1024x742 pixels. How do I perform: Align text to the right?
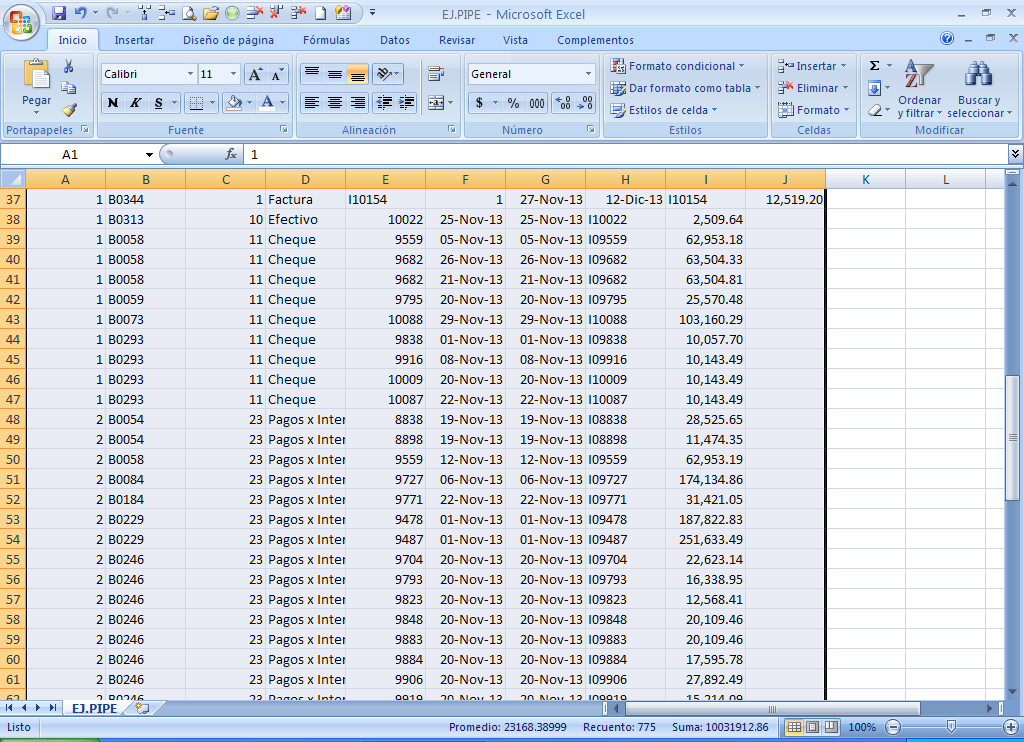(x=357, y=103)
